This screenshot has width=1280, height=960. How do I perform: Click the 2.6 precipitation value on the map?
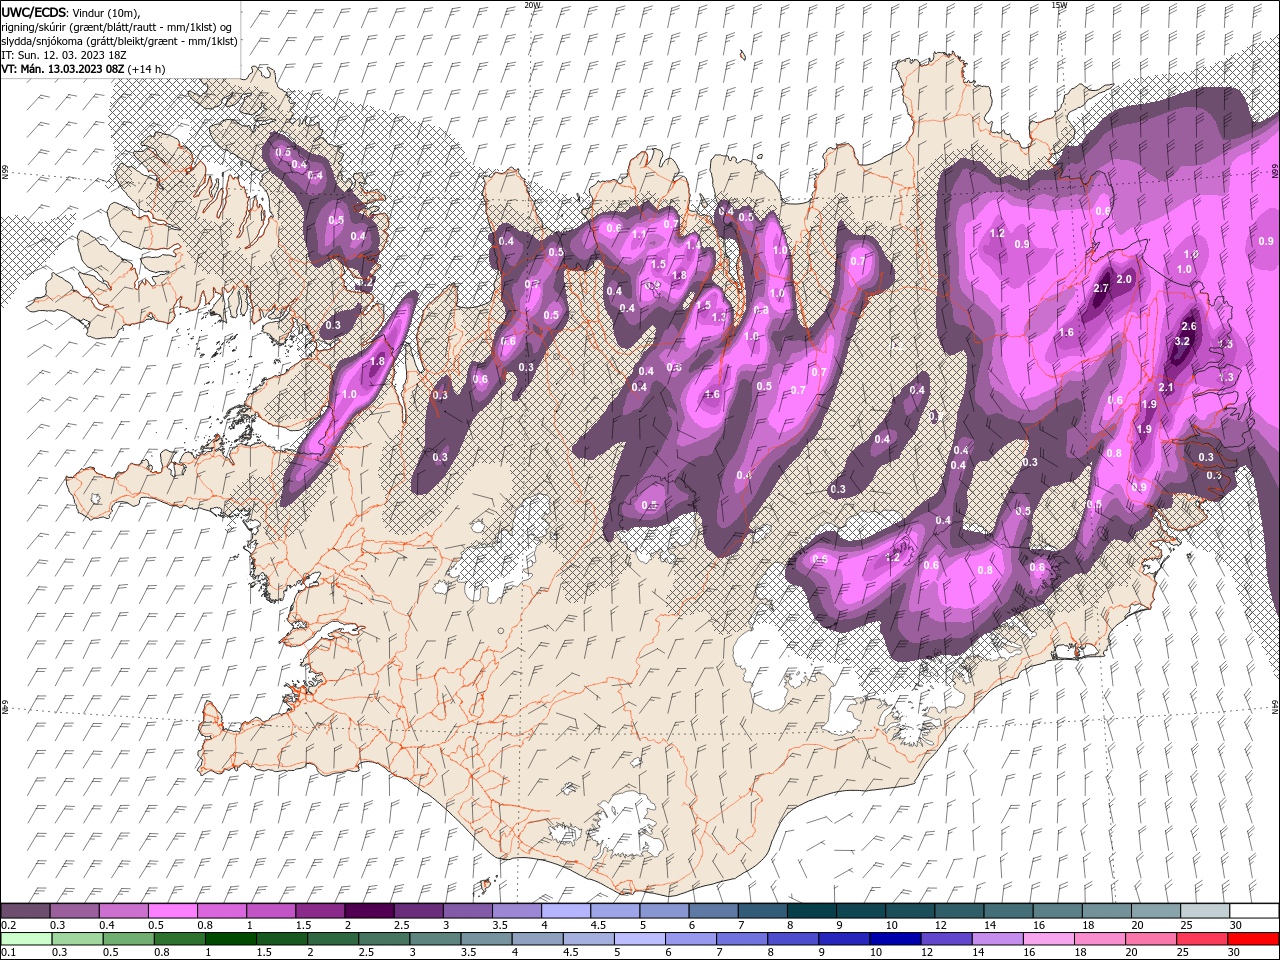[1189, 326]
